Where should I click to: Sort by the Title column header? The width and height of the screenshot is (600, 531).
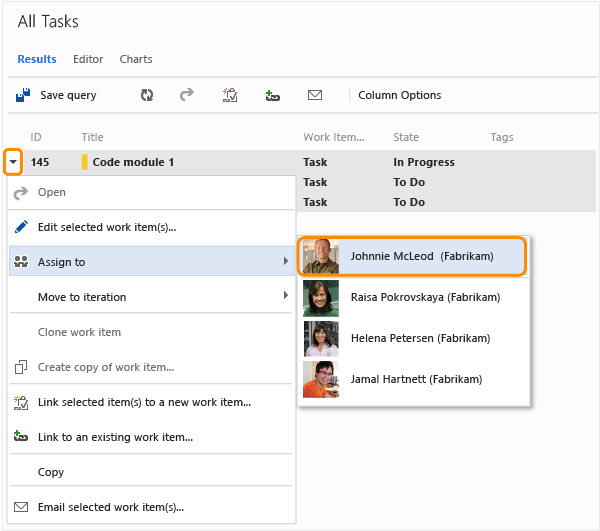(92, 137)
